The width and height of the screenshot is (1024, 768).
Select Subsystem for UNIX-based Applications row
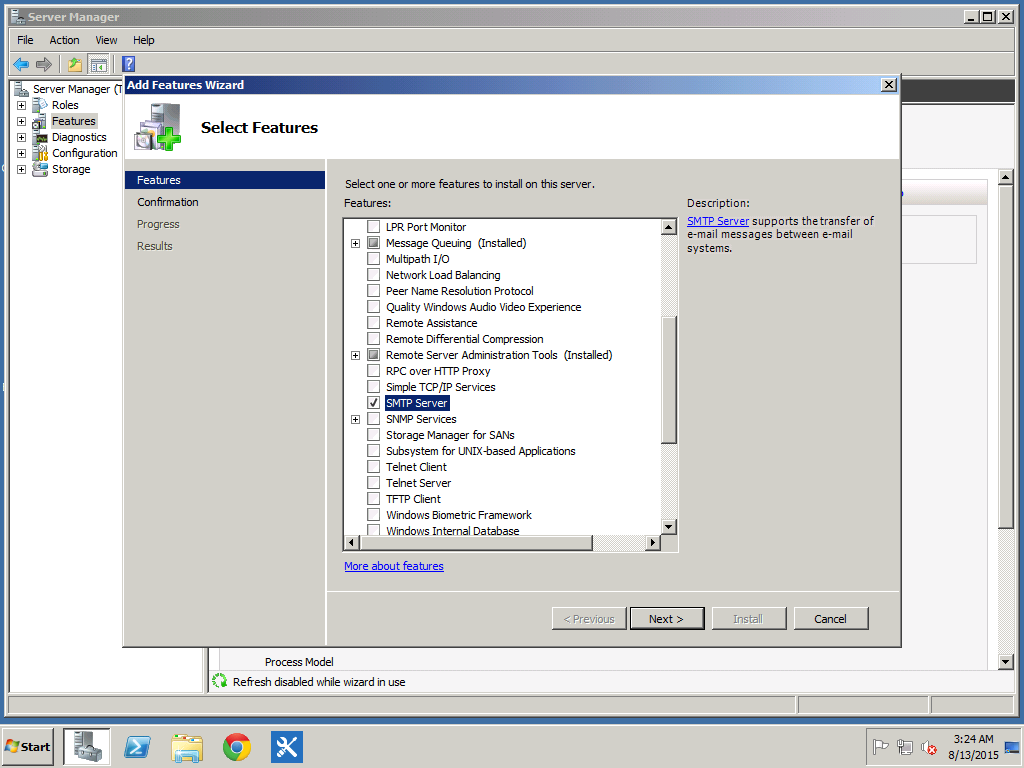tap(481, 451)
